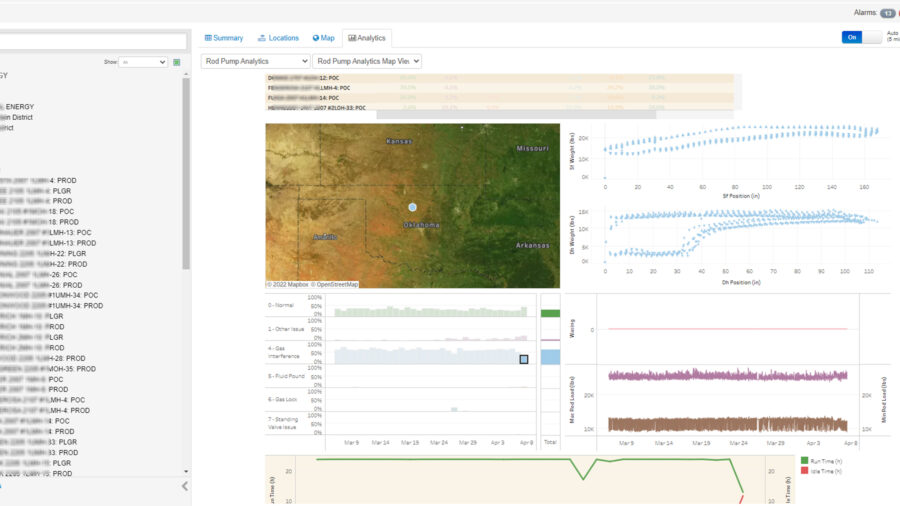Image resolution: width=900 pixels, height=506 pixels.
Task: Click the Amarillo label on the map
Action: point(325,237)
